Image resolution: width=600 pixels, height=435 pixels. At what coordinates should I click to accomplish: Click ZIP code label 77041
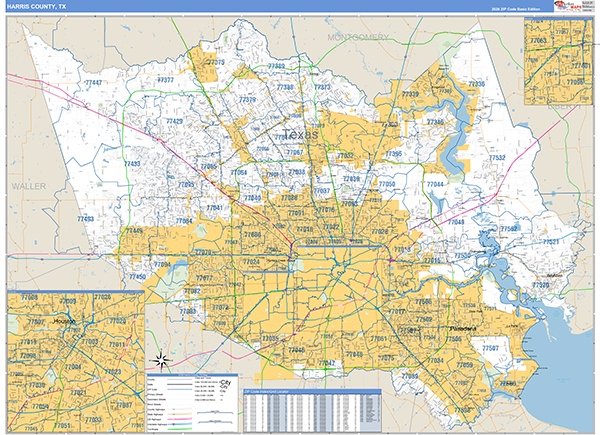215,208
